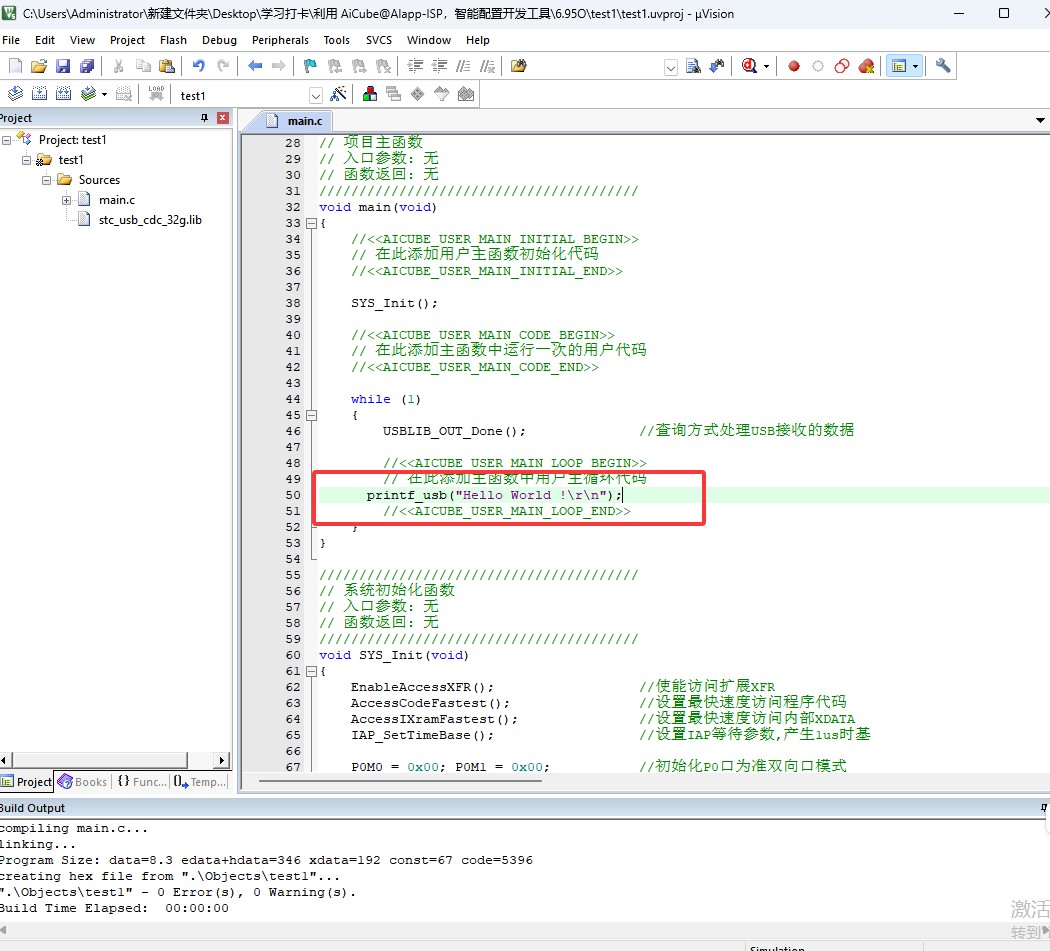
Task: Undo the last edit
Action: click(199, 66)
